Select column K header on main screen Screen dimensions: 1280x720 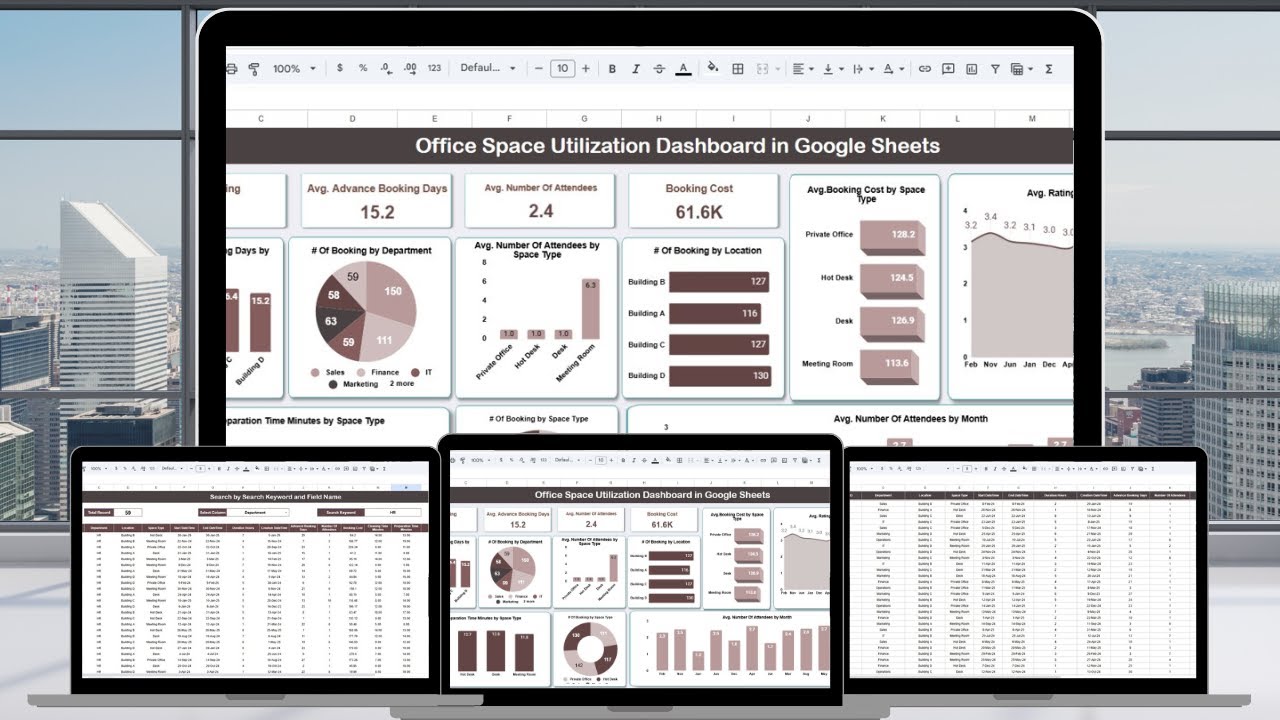(882, 119)
